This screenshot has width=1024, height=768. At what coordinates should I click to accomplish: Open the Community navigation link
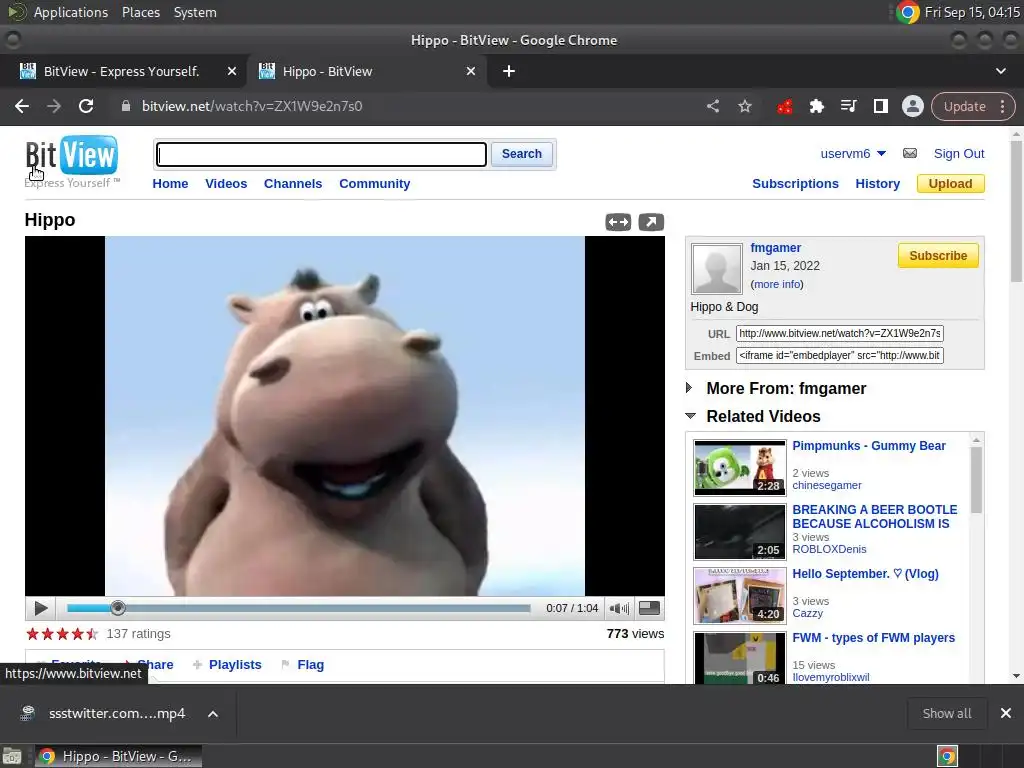click(x=375, y=184)
